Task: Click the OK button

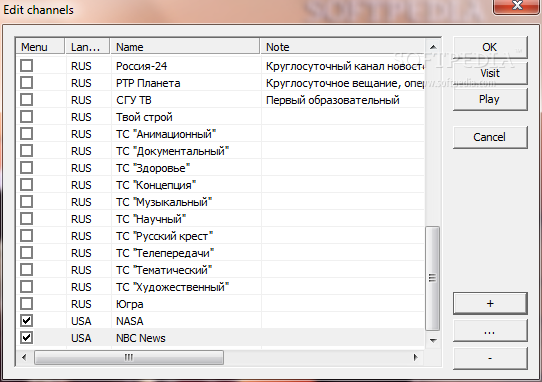Action: point(490,47)
